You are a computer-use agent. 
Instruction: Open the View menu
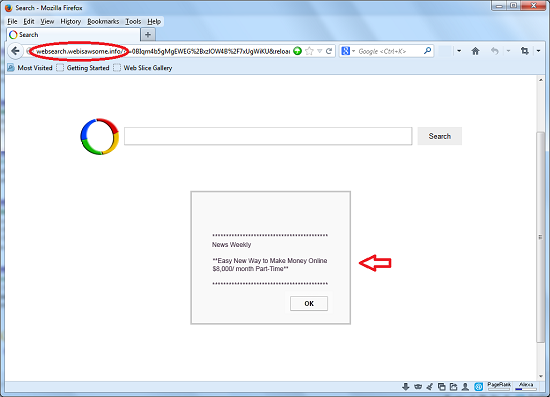point(47,22)
